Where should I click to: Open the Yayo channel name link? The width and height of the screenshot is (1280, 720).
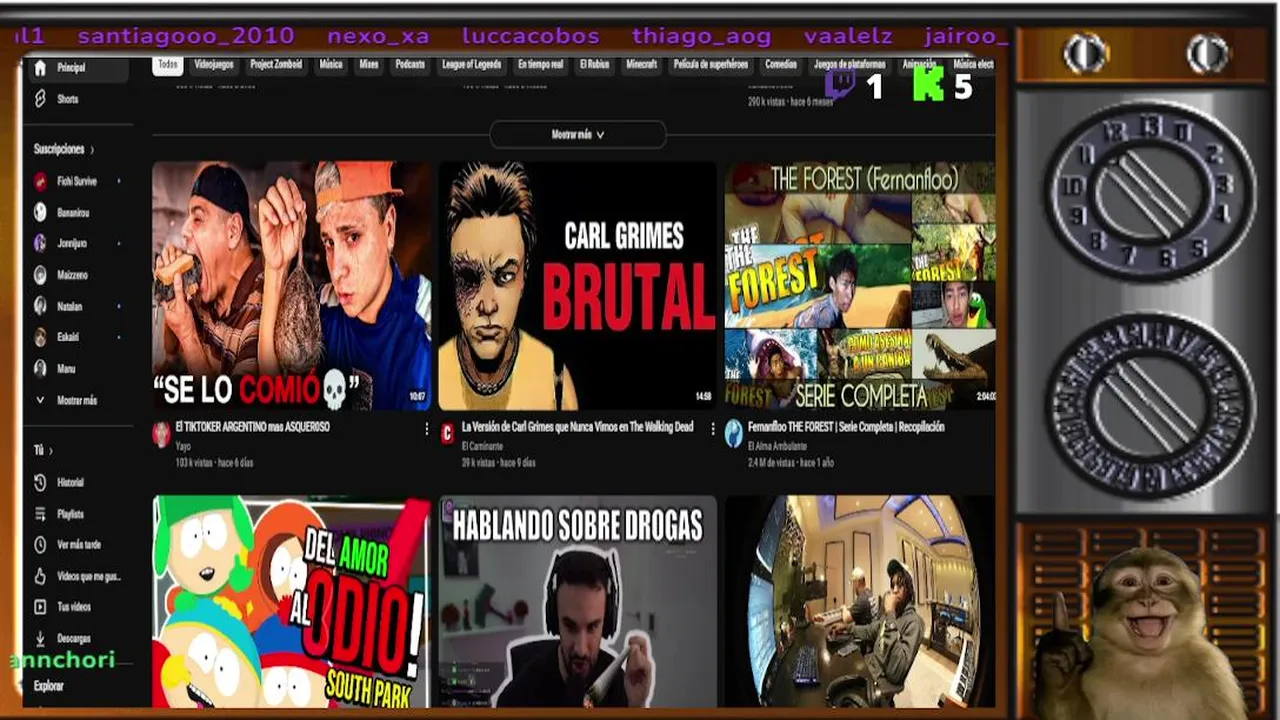pyautogui.click(x=182, y=446)
